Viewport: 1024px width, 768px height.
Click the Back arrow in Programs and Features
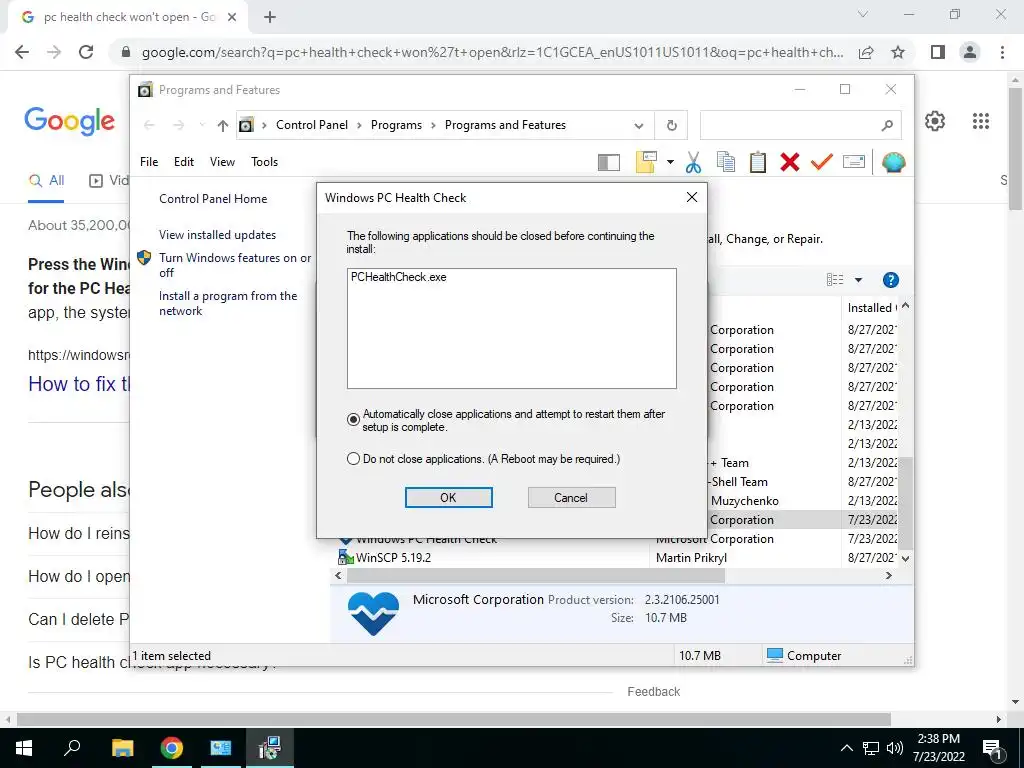tap(149, 125)
